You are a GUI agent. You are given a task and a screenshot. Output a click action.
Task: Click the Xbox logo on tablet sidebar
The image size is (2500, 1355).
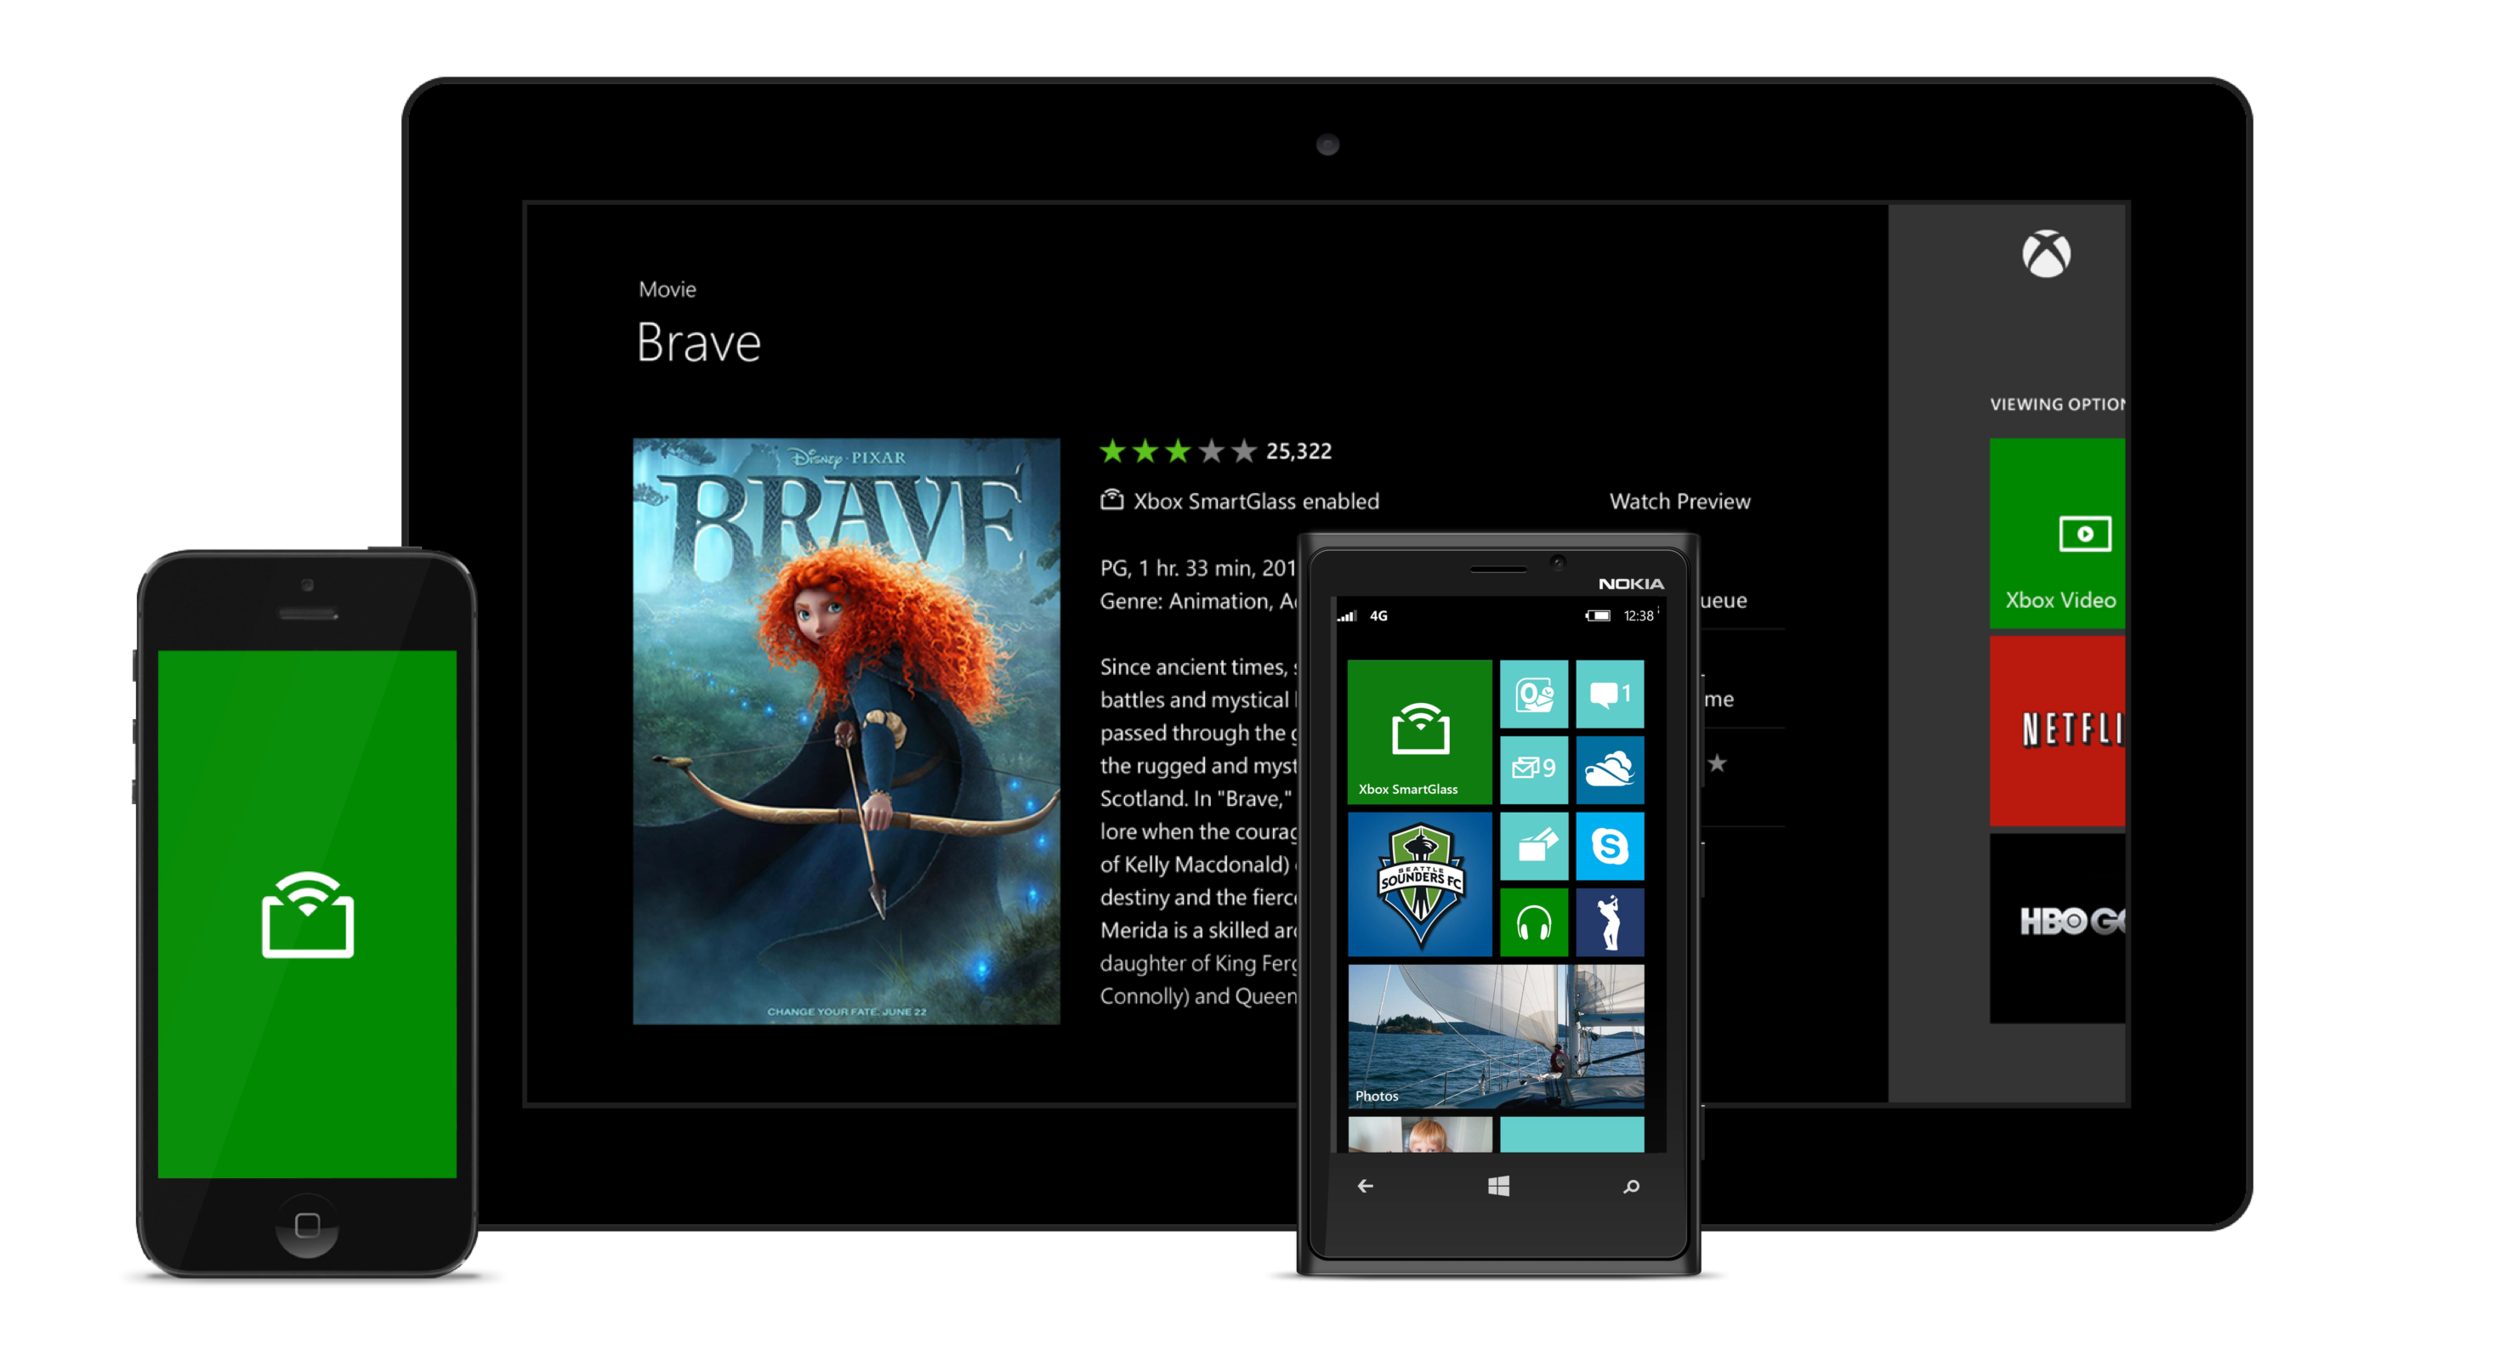click(2045, 254)
